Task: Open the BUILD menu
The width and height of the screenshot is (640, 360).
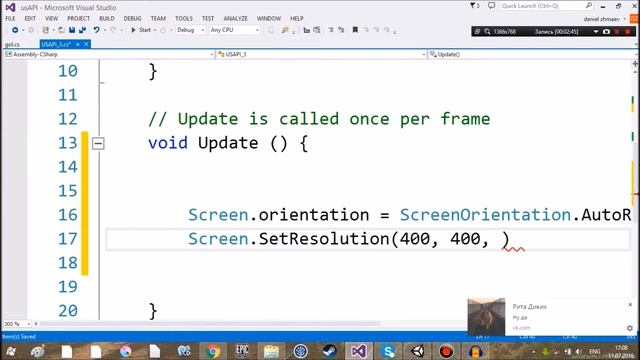Action: 107,18
